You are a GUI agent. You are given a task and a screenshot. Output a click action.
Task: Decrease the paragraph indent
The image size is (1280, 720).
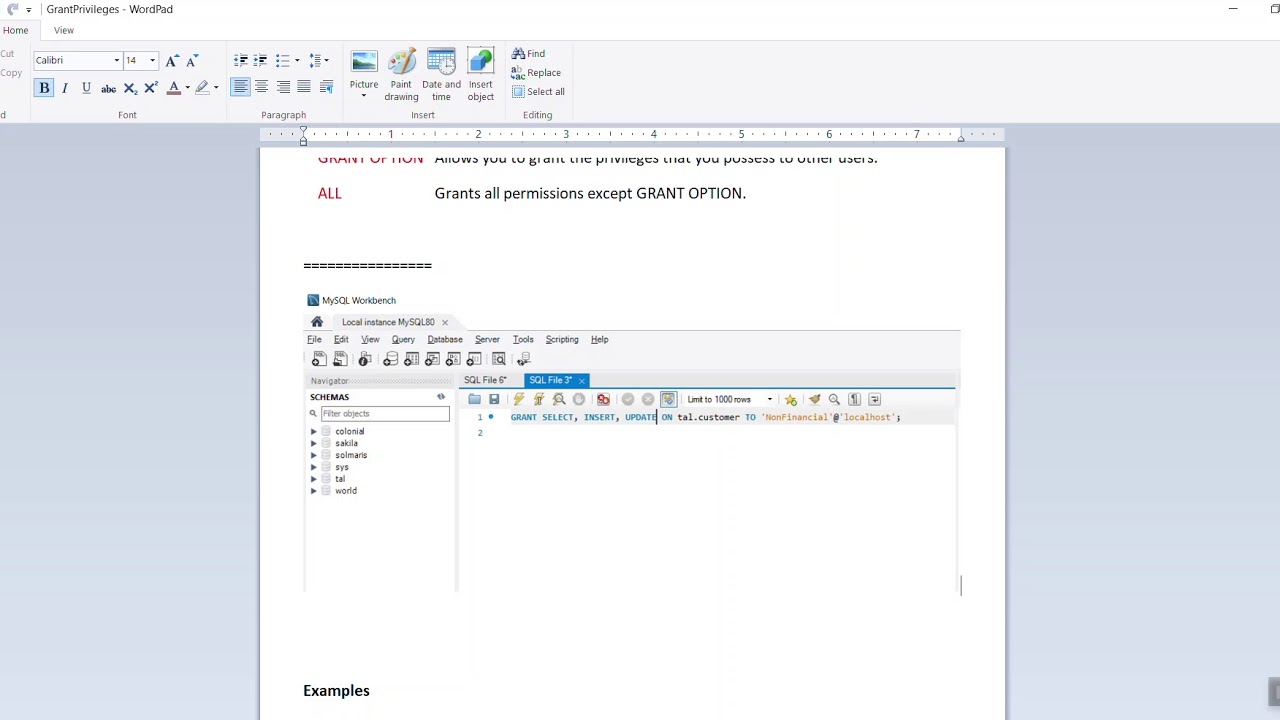tap(240, 61)
